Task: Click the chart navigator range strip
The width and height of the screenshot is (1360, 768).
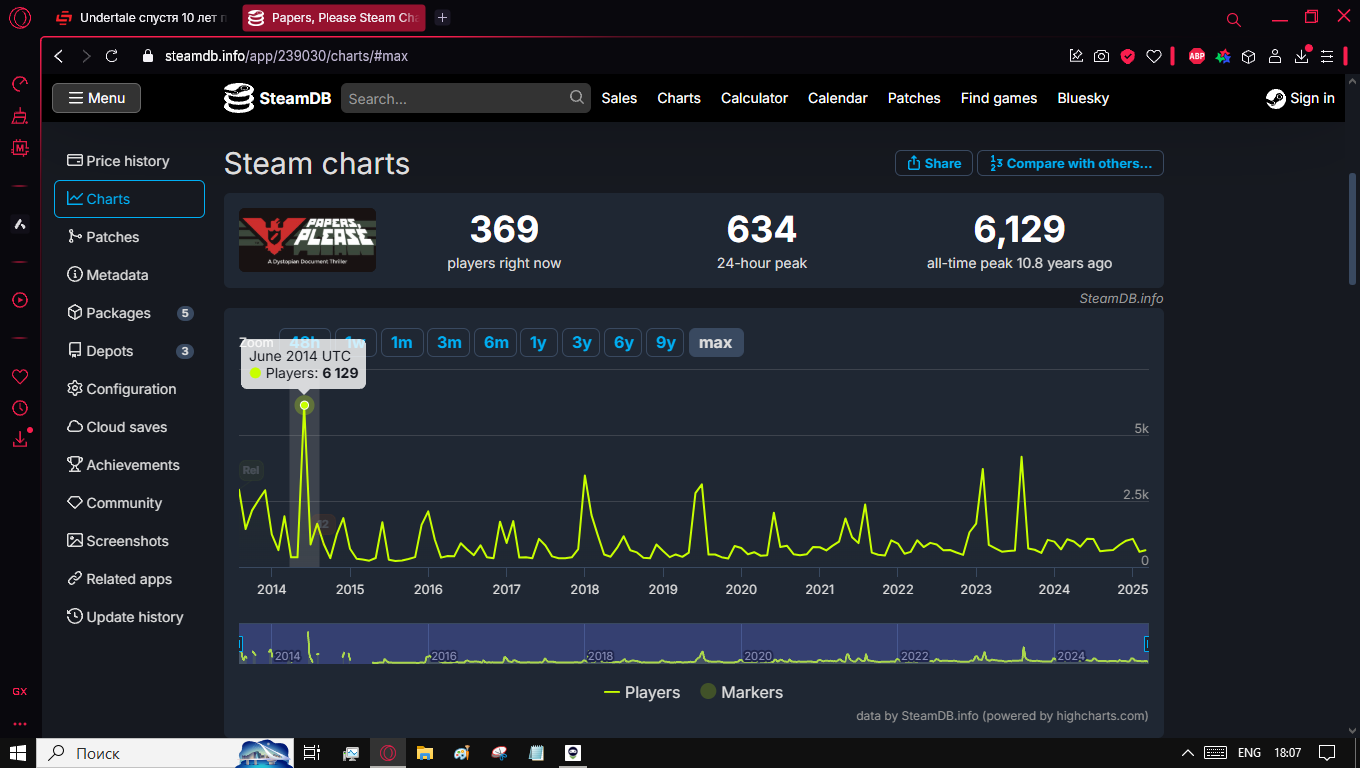Action: (693, 643)
